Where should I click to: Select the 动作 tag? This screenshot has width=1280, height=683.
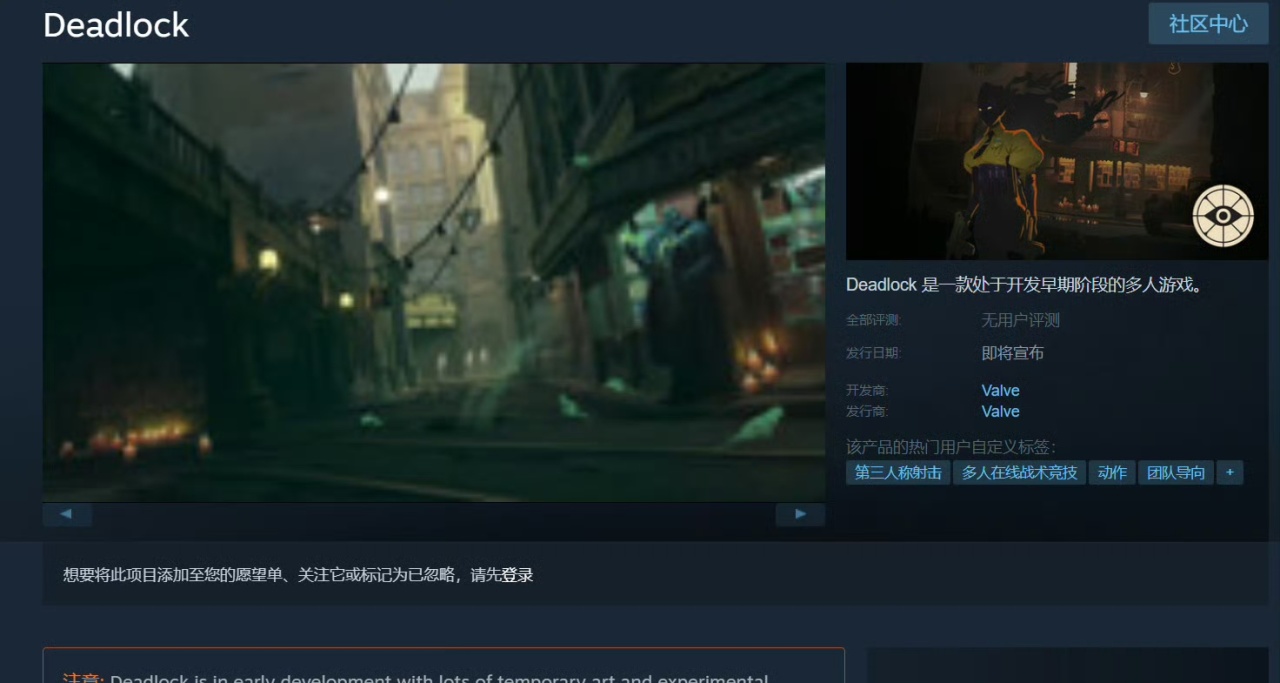pyautogui.click(x=1112, y=473)
